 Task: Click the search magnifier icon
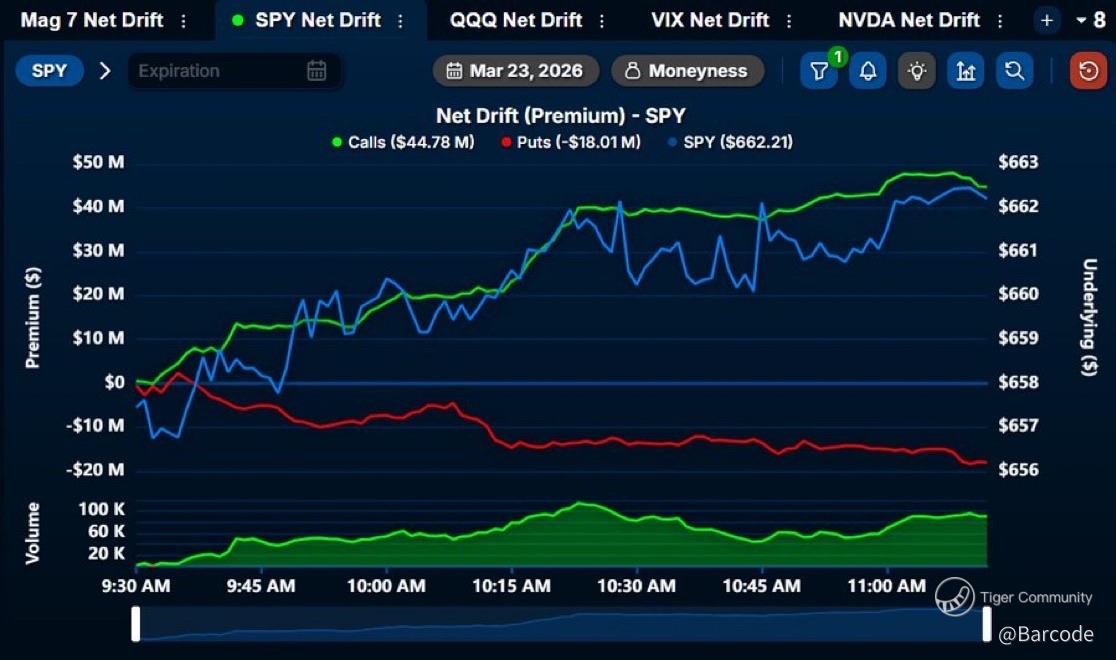[x=1014, y=70]
